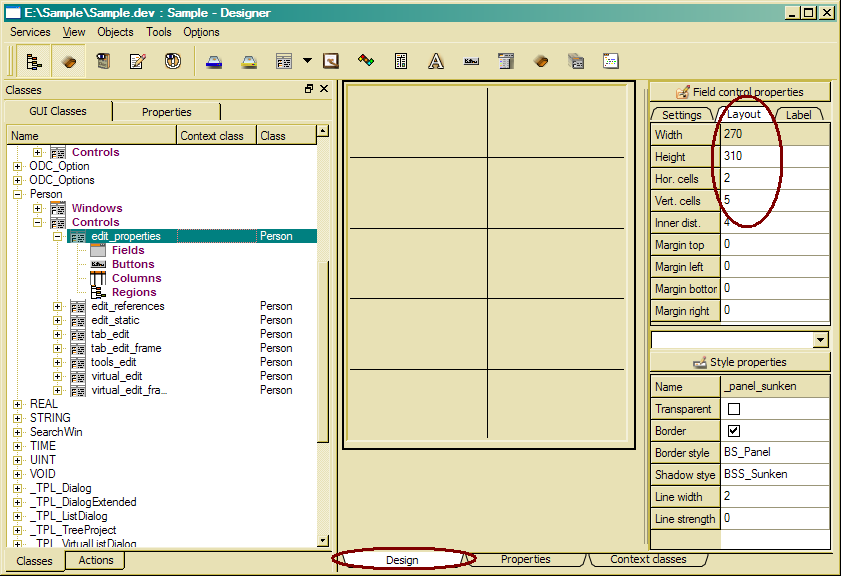
Task: Click the class tree hierarchy toolbar icon
Action: (x=33, y=62)
